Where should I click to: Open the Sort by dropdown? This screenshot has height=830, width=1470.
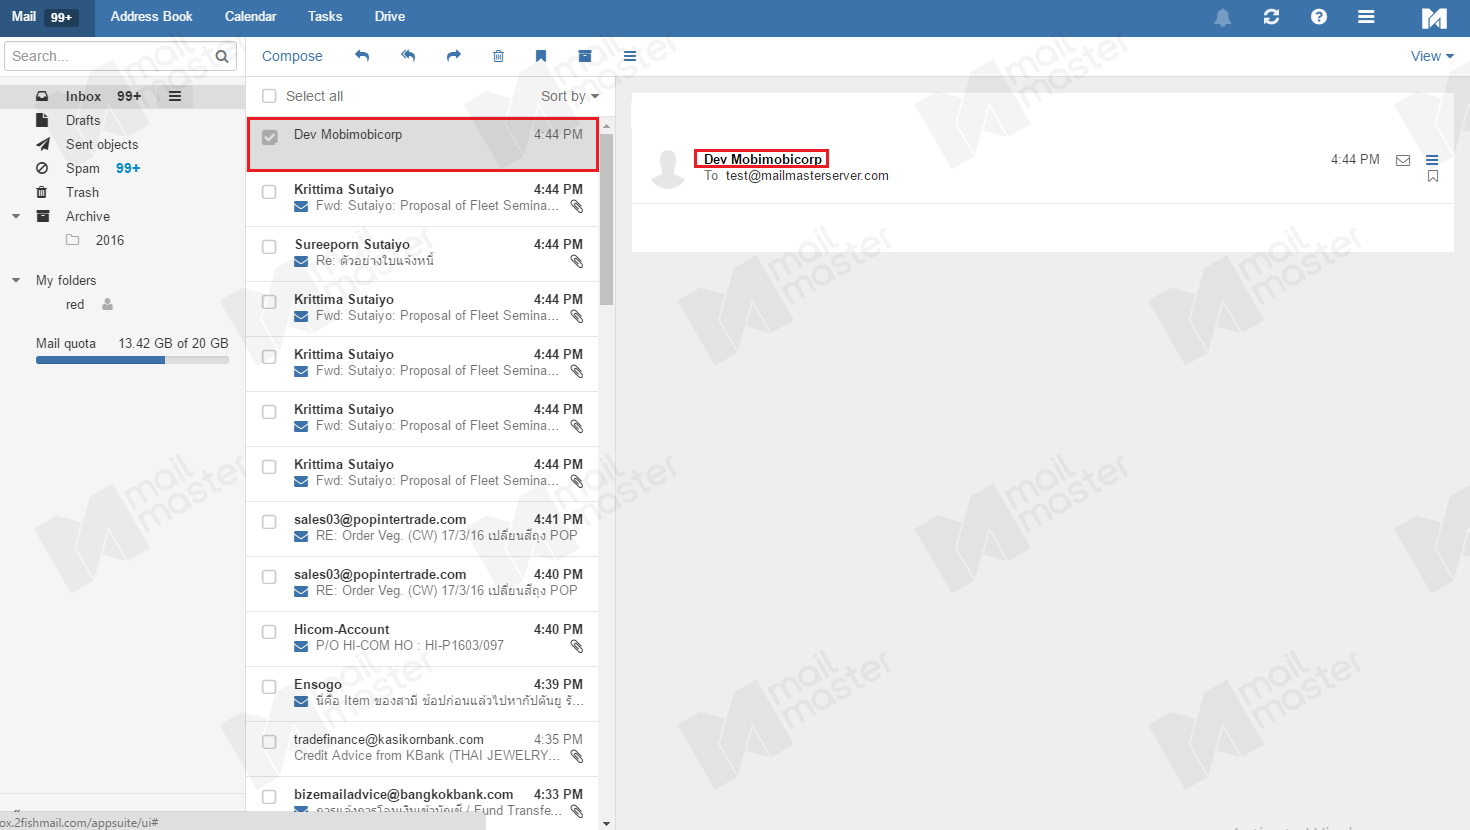click(570, 95)
